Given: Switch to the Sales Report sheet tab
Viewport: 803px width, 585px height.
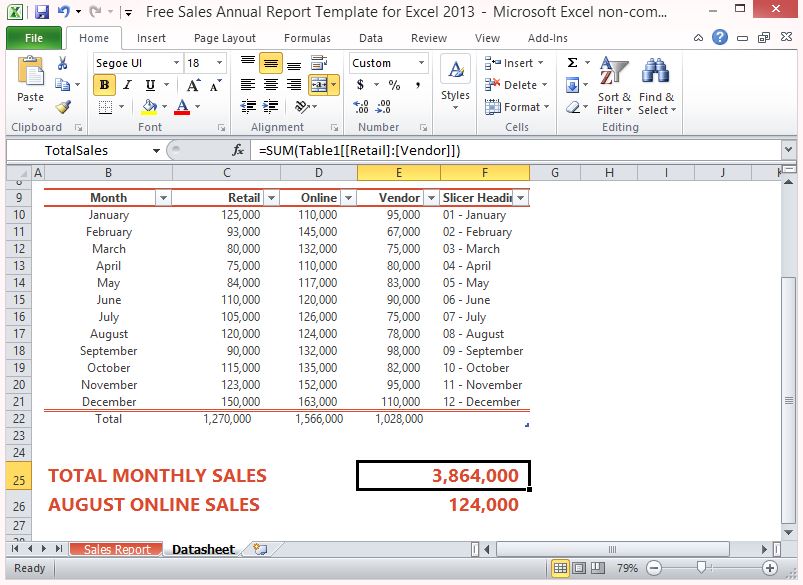Looking at the screenshot, I should 117,550.
